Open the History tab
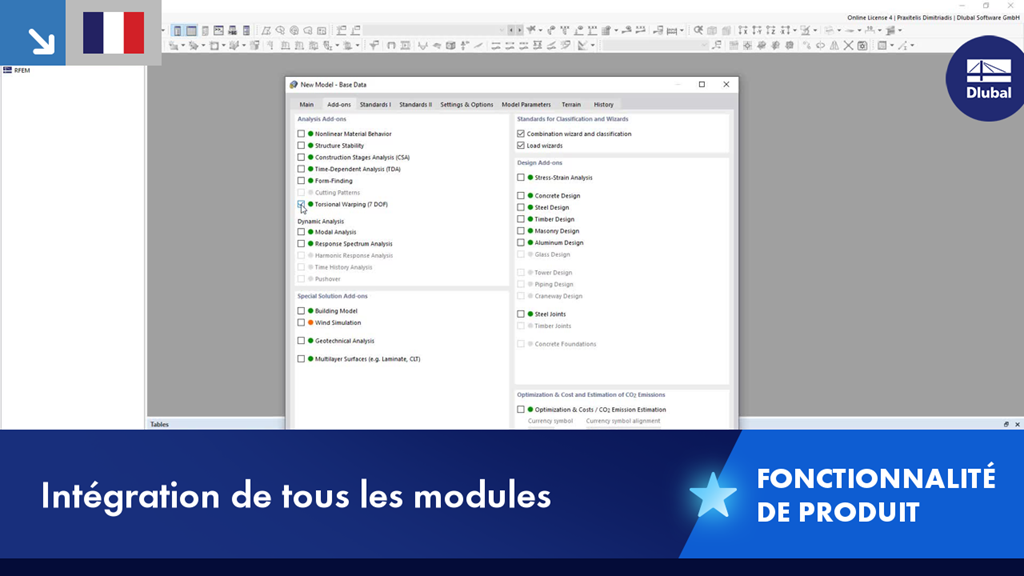The height and width of the screenshot is (576, 1024). [603, 104]
